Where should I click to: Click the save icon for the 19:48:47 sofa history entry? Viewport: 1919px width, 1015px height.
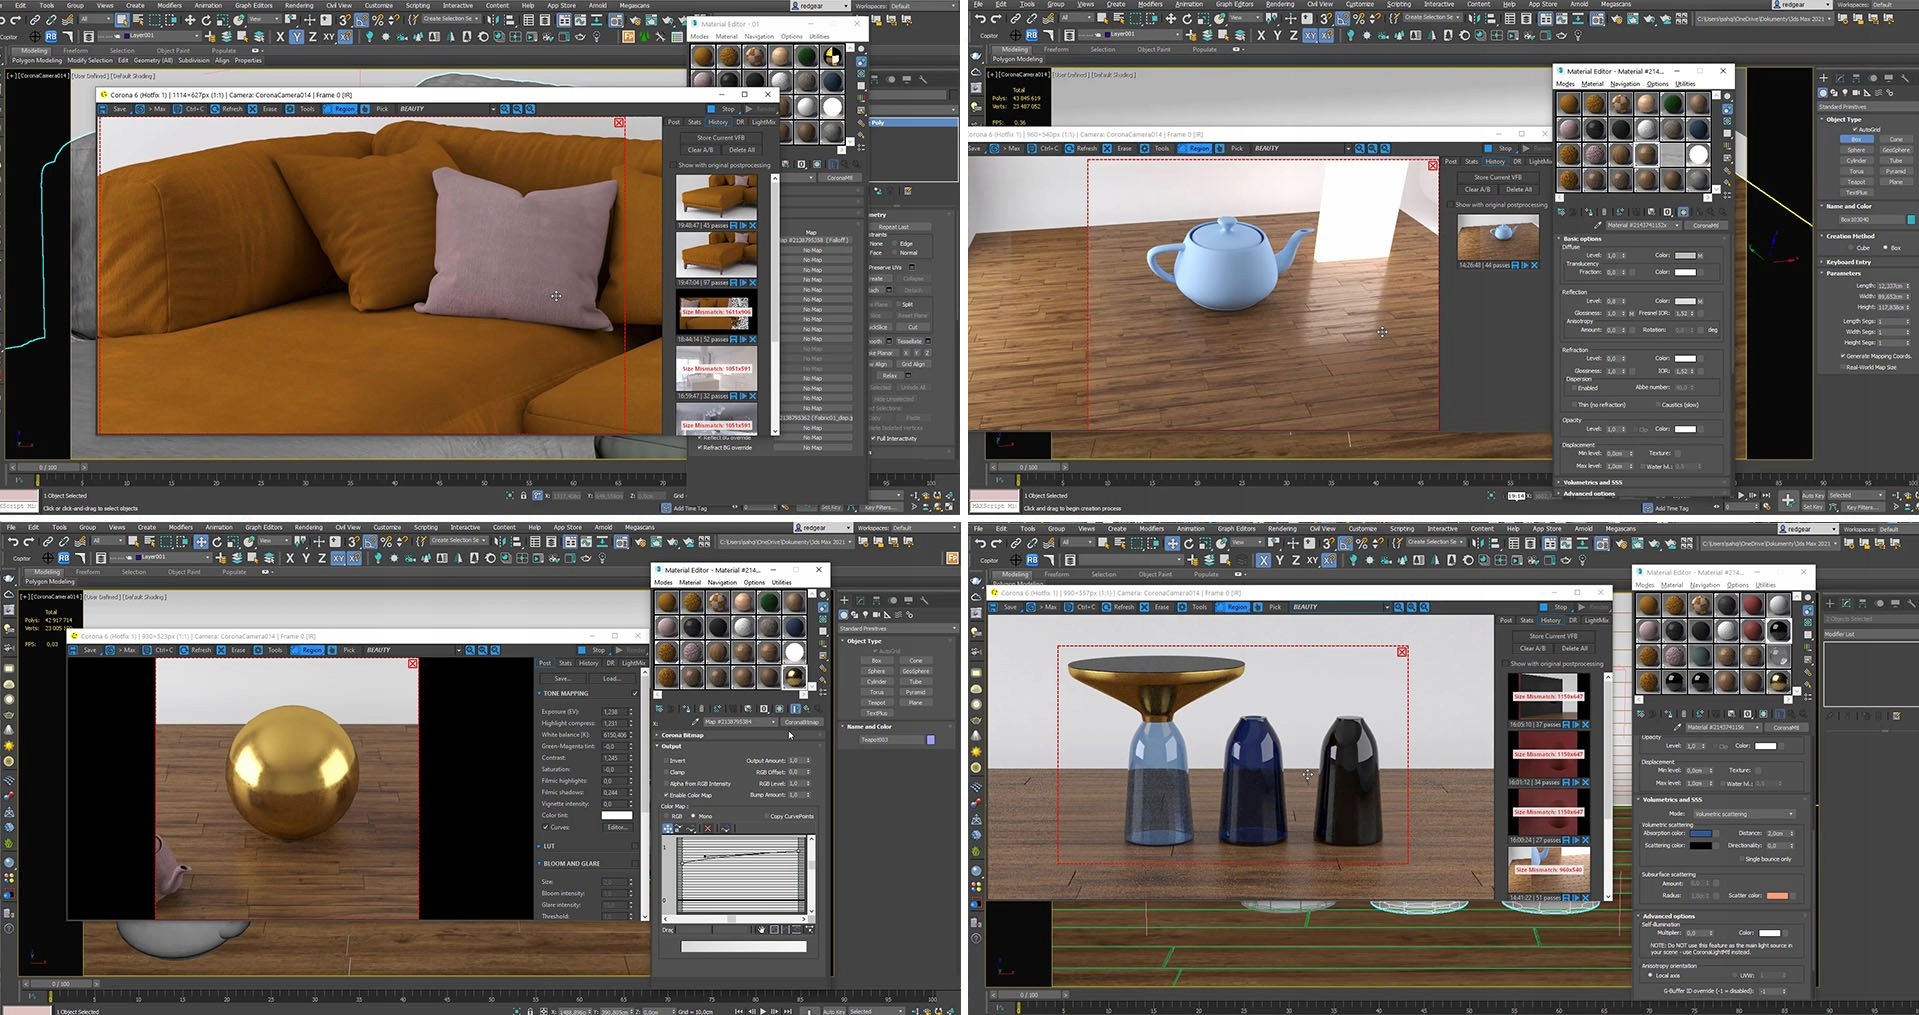[733, 225]
